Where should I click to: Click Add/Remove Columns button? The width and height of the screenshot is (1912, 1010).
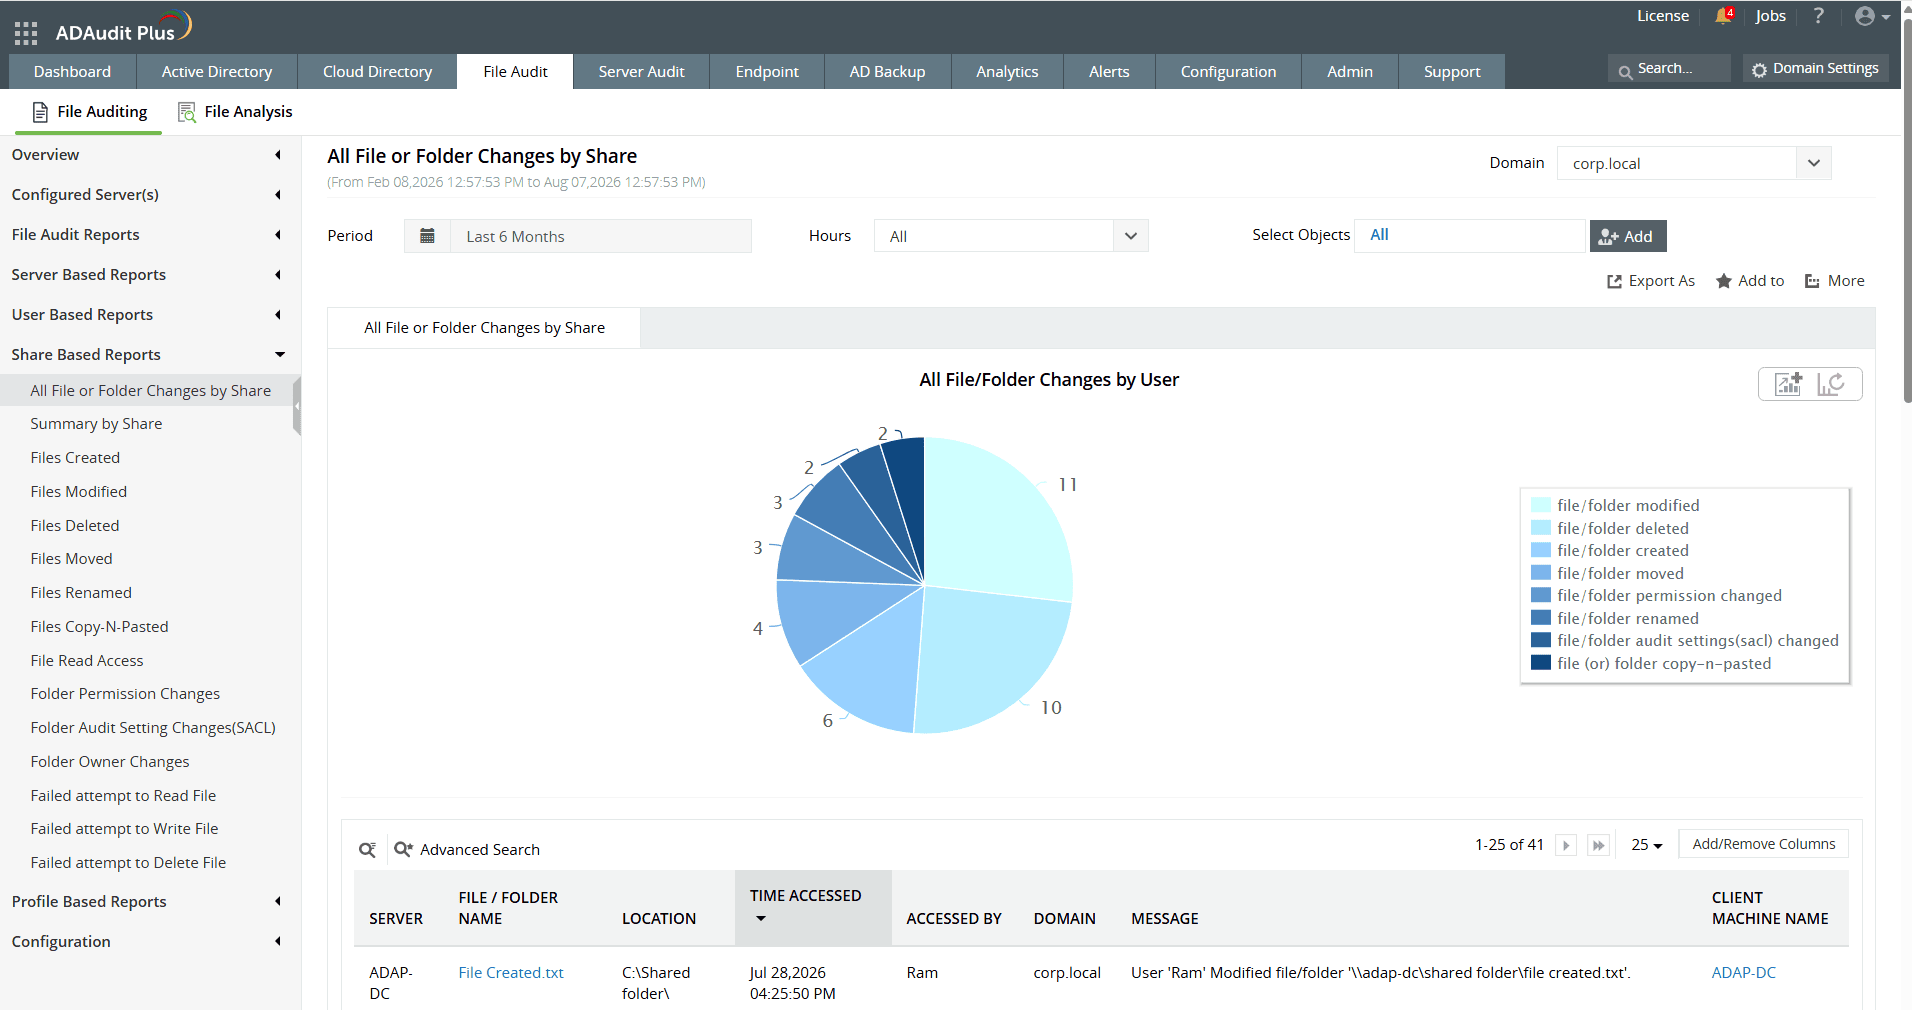click(x=1763, y=844)
